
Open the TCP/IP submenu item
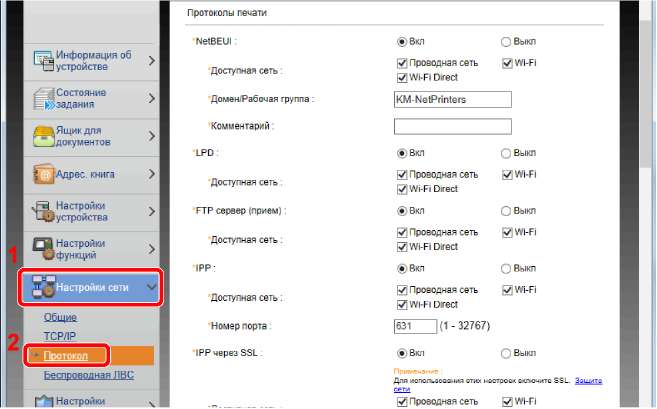[59, 338]
